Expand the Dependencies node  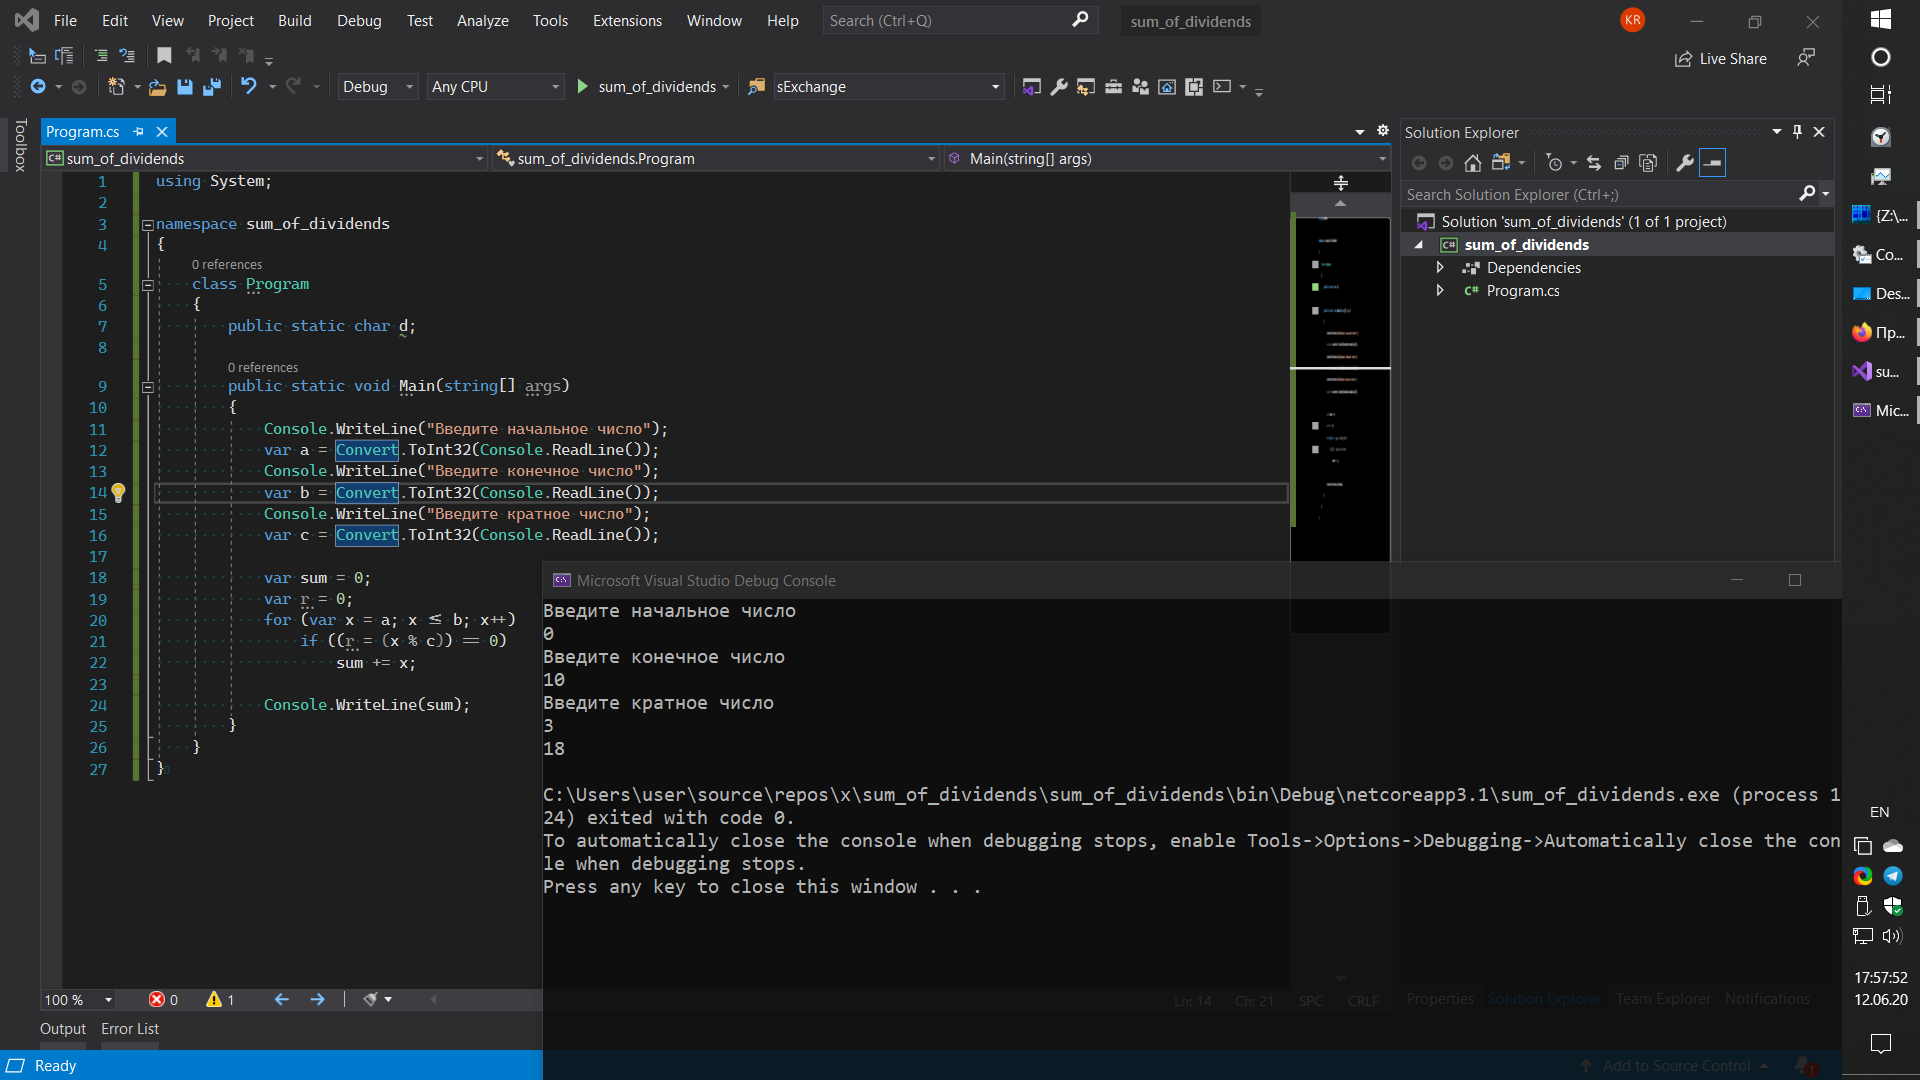point(1440,268)
